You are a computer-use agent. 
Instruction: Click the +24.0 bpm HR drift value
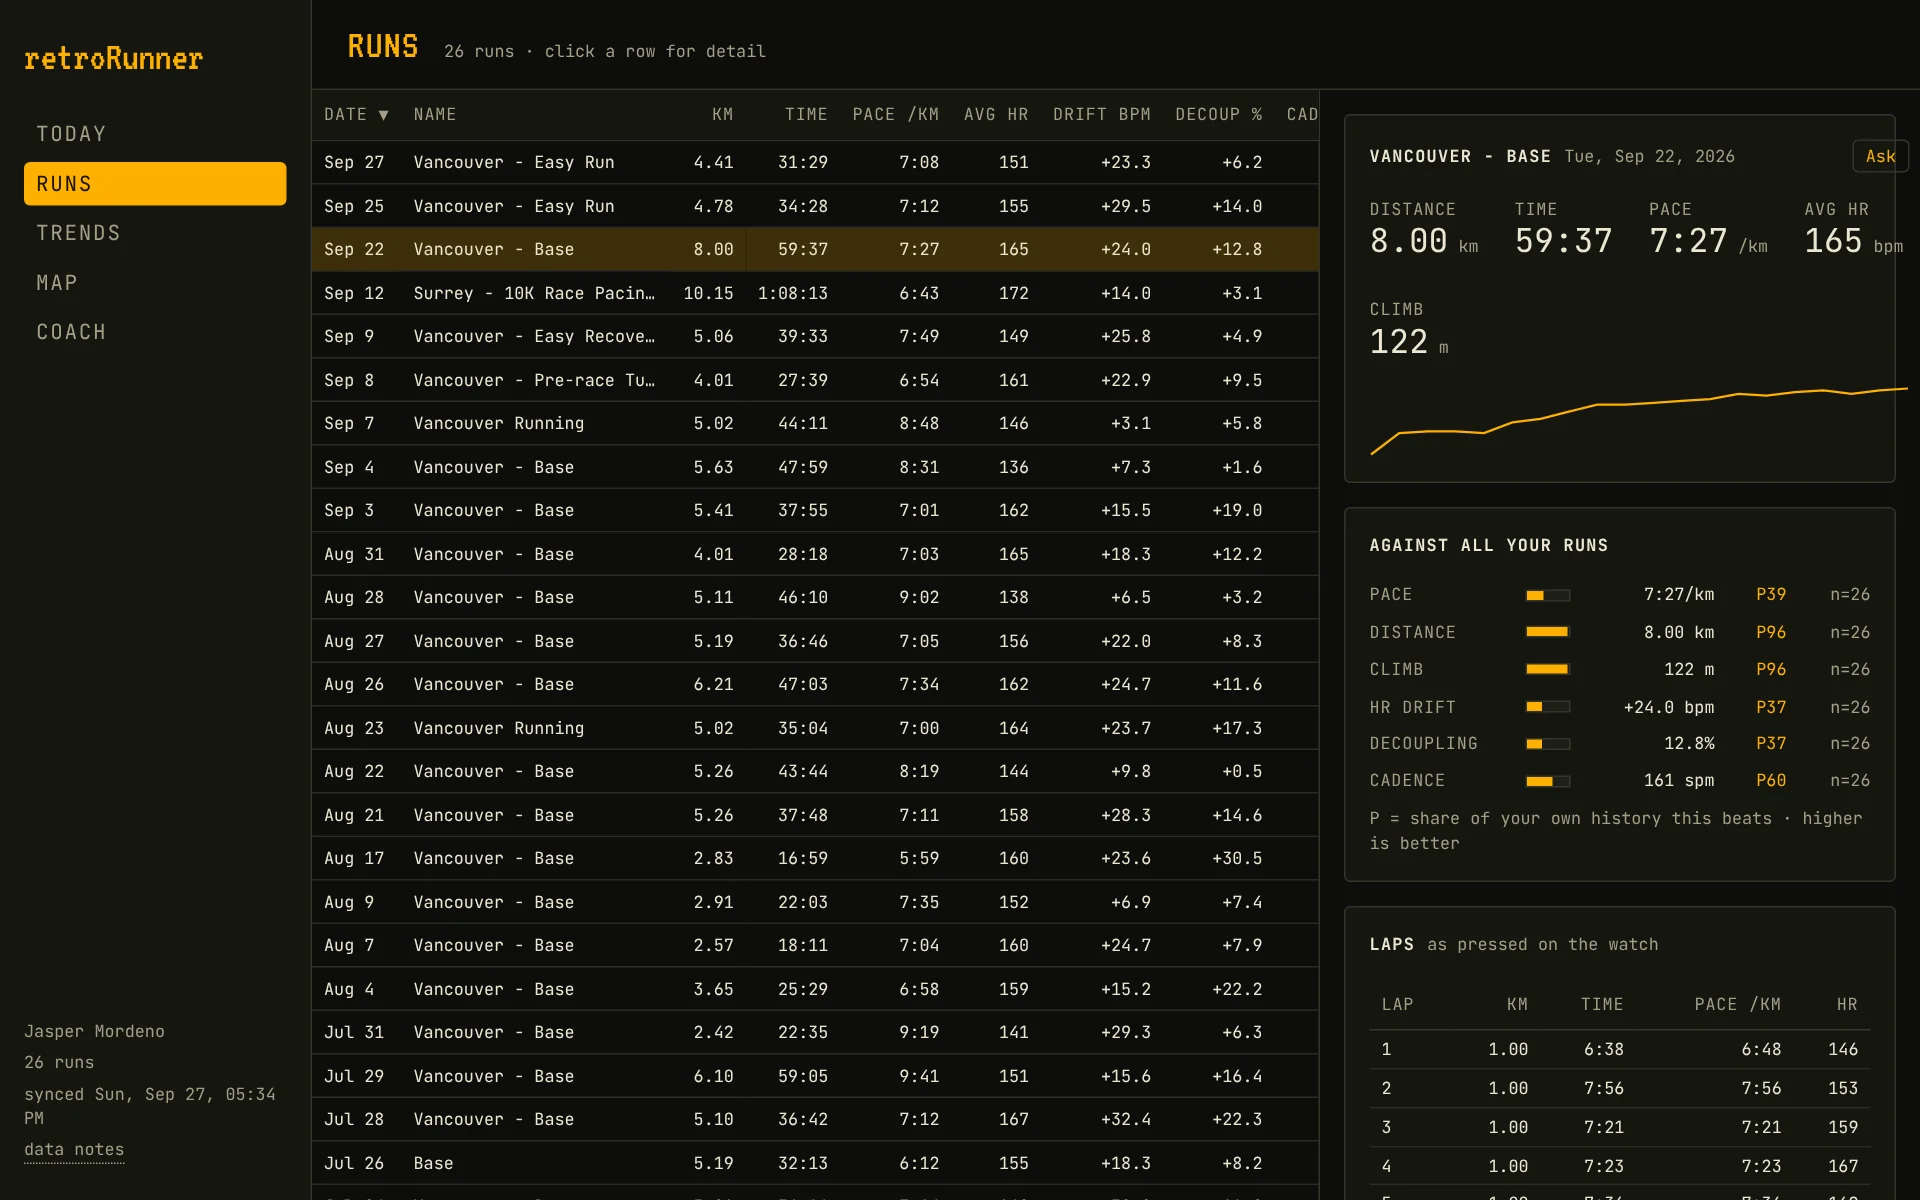(x=1668, y=707)
